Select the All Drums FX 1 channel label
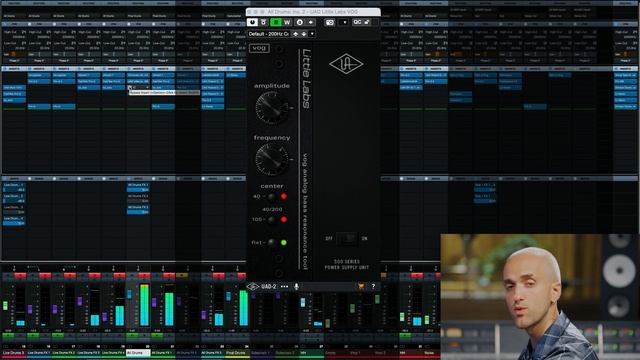The height and width of the screenshot is (360, 640). pyautogui.click(x=163, y=353)
